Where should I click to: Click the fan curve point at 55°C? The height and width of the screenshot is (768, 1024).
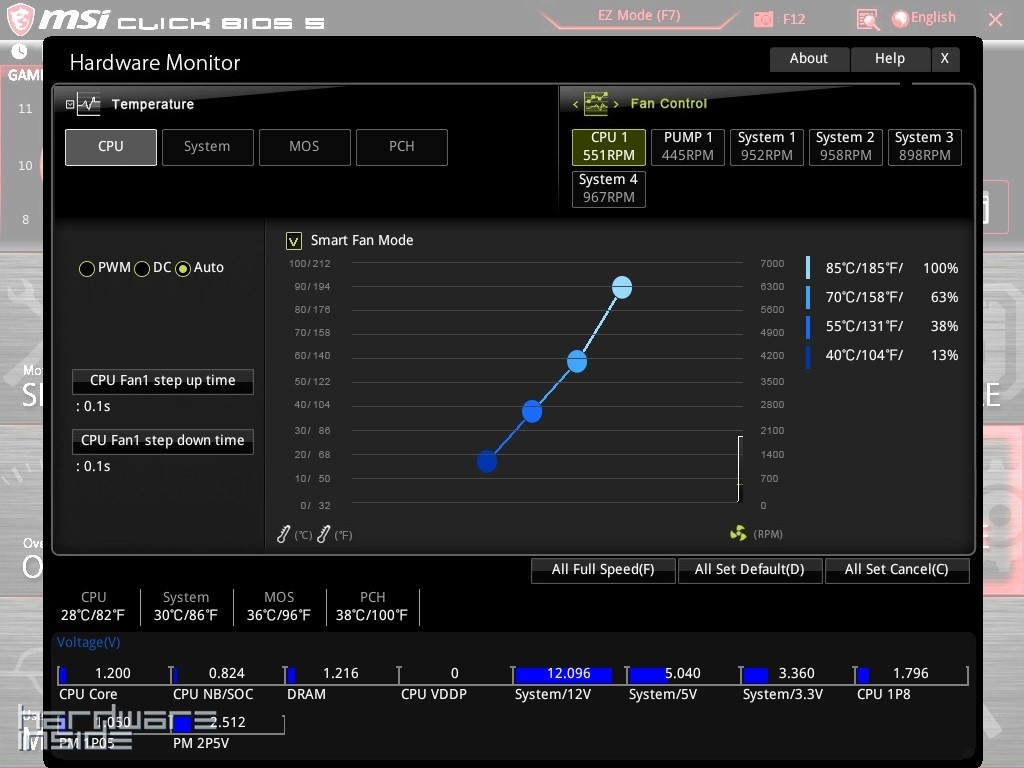532,411
